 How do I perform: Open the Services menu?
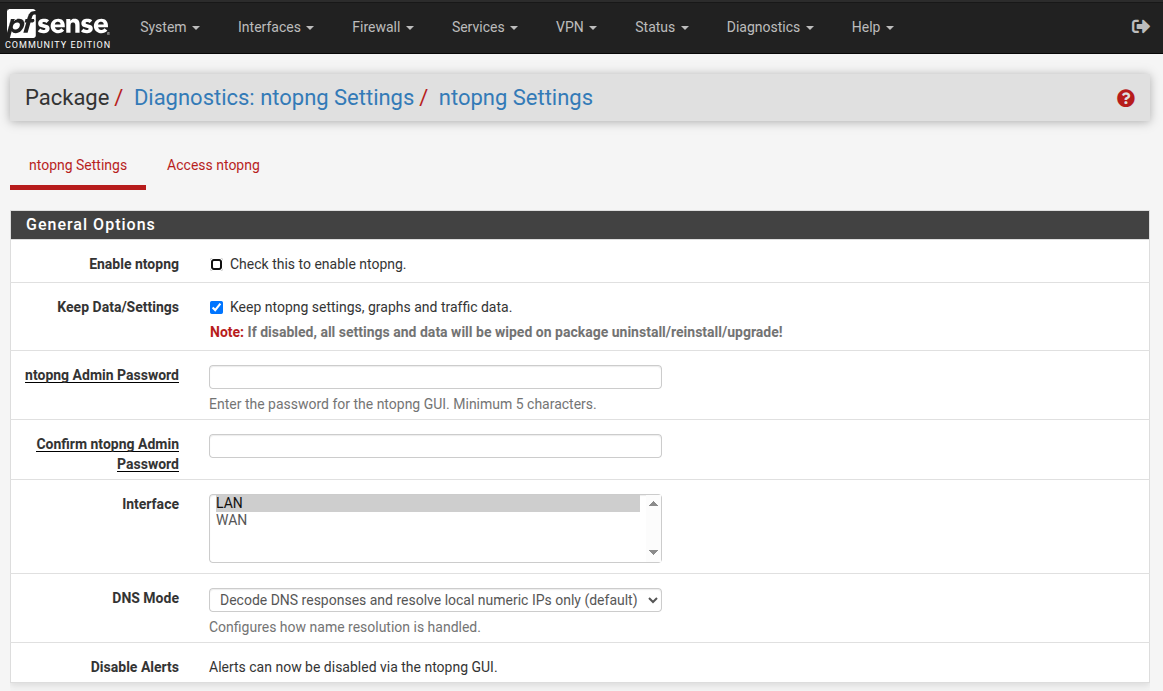point(484,27)
